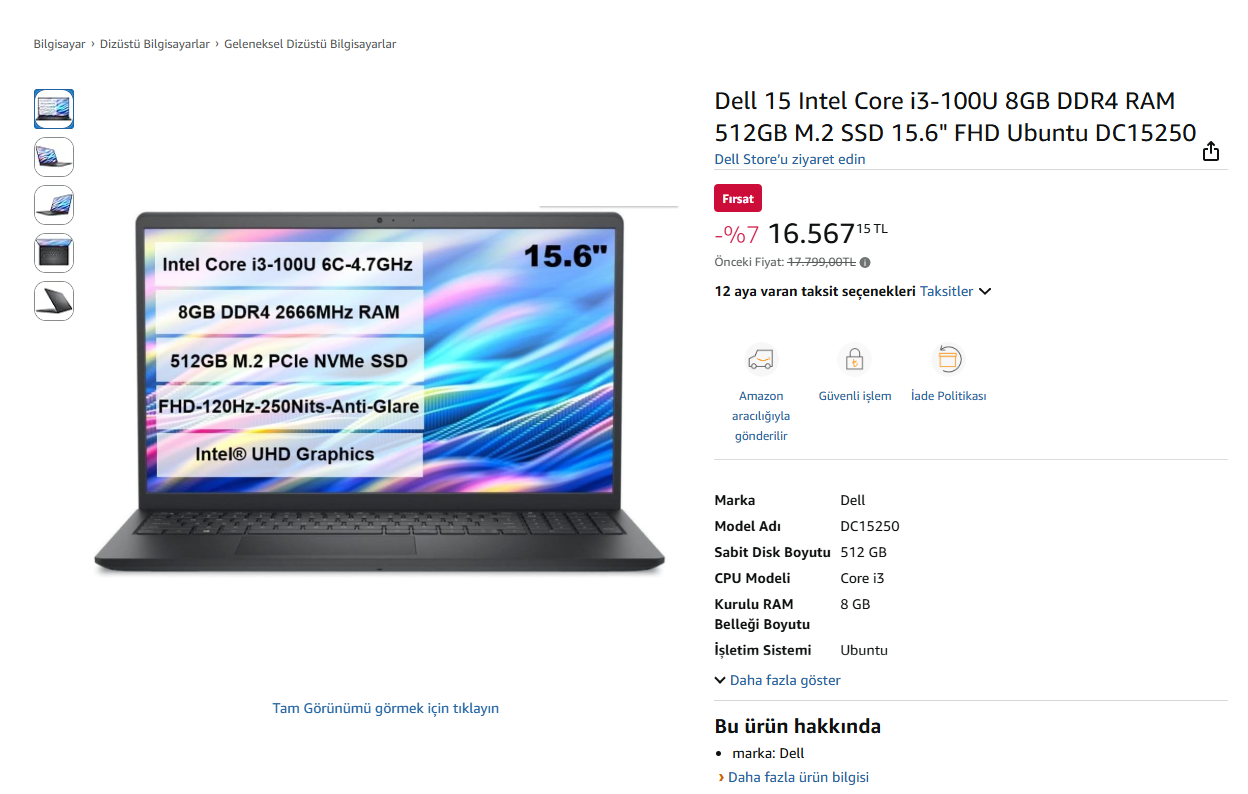Viewport: 1248px width, 794px height.
Task: Open Dizüstü Bilgisayarlar breadcrumb link
Action: coord(155,44)
